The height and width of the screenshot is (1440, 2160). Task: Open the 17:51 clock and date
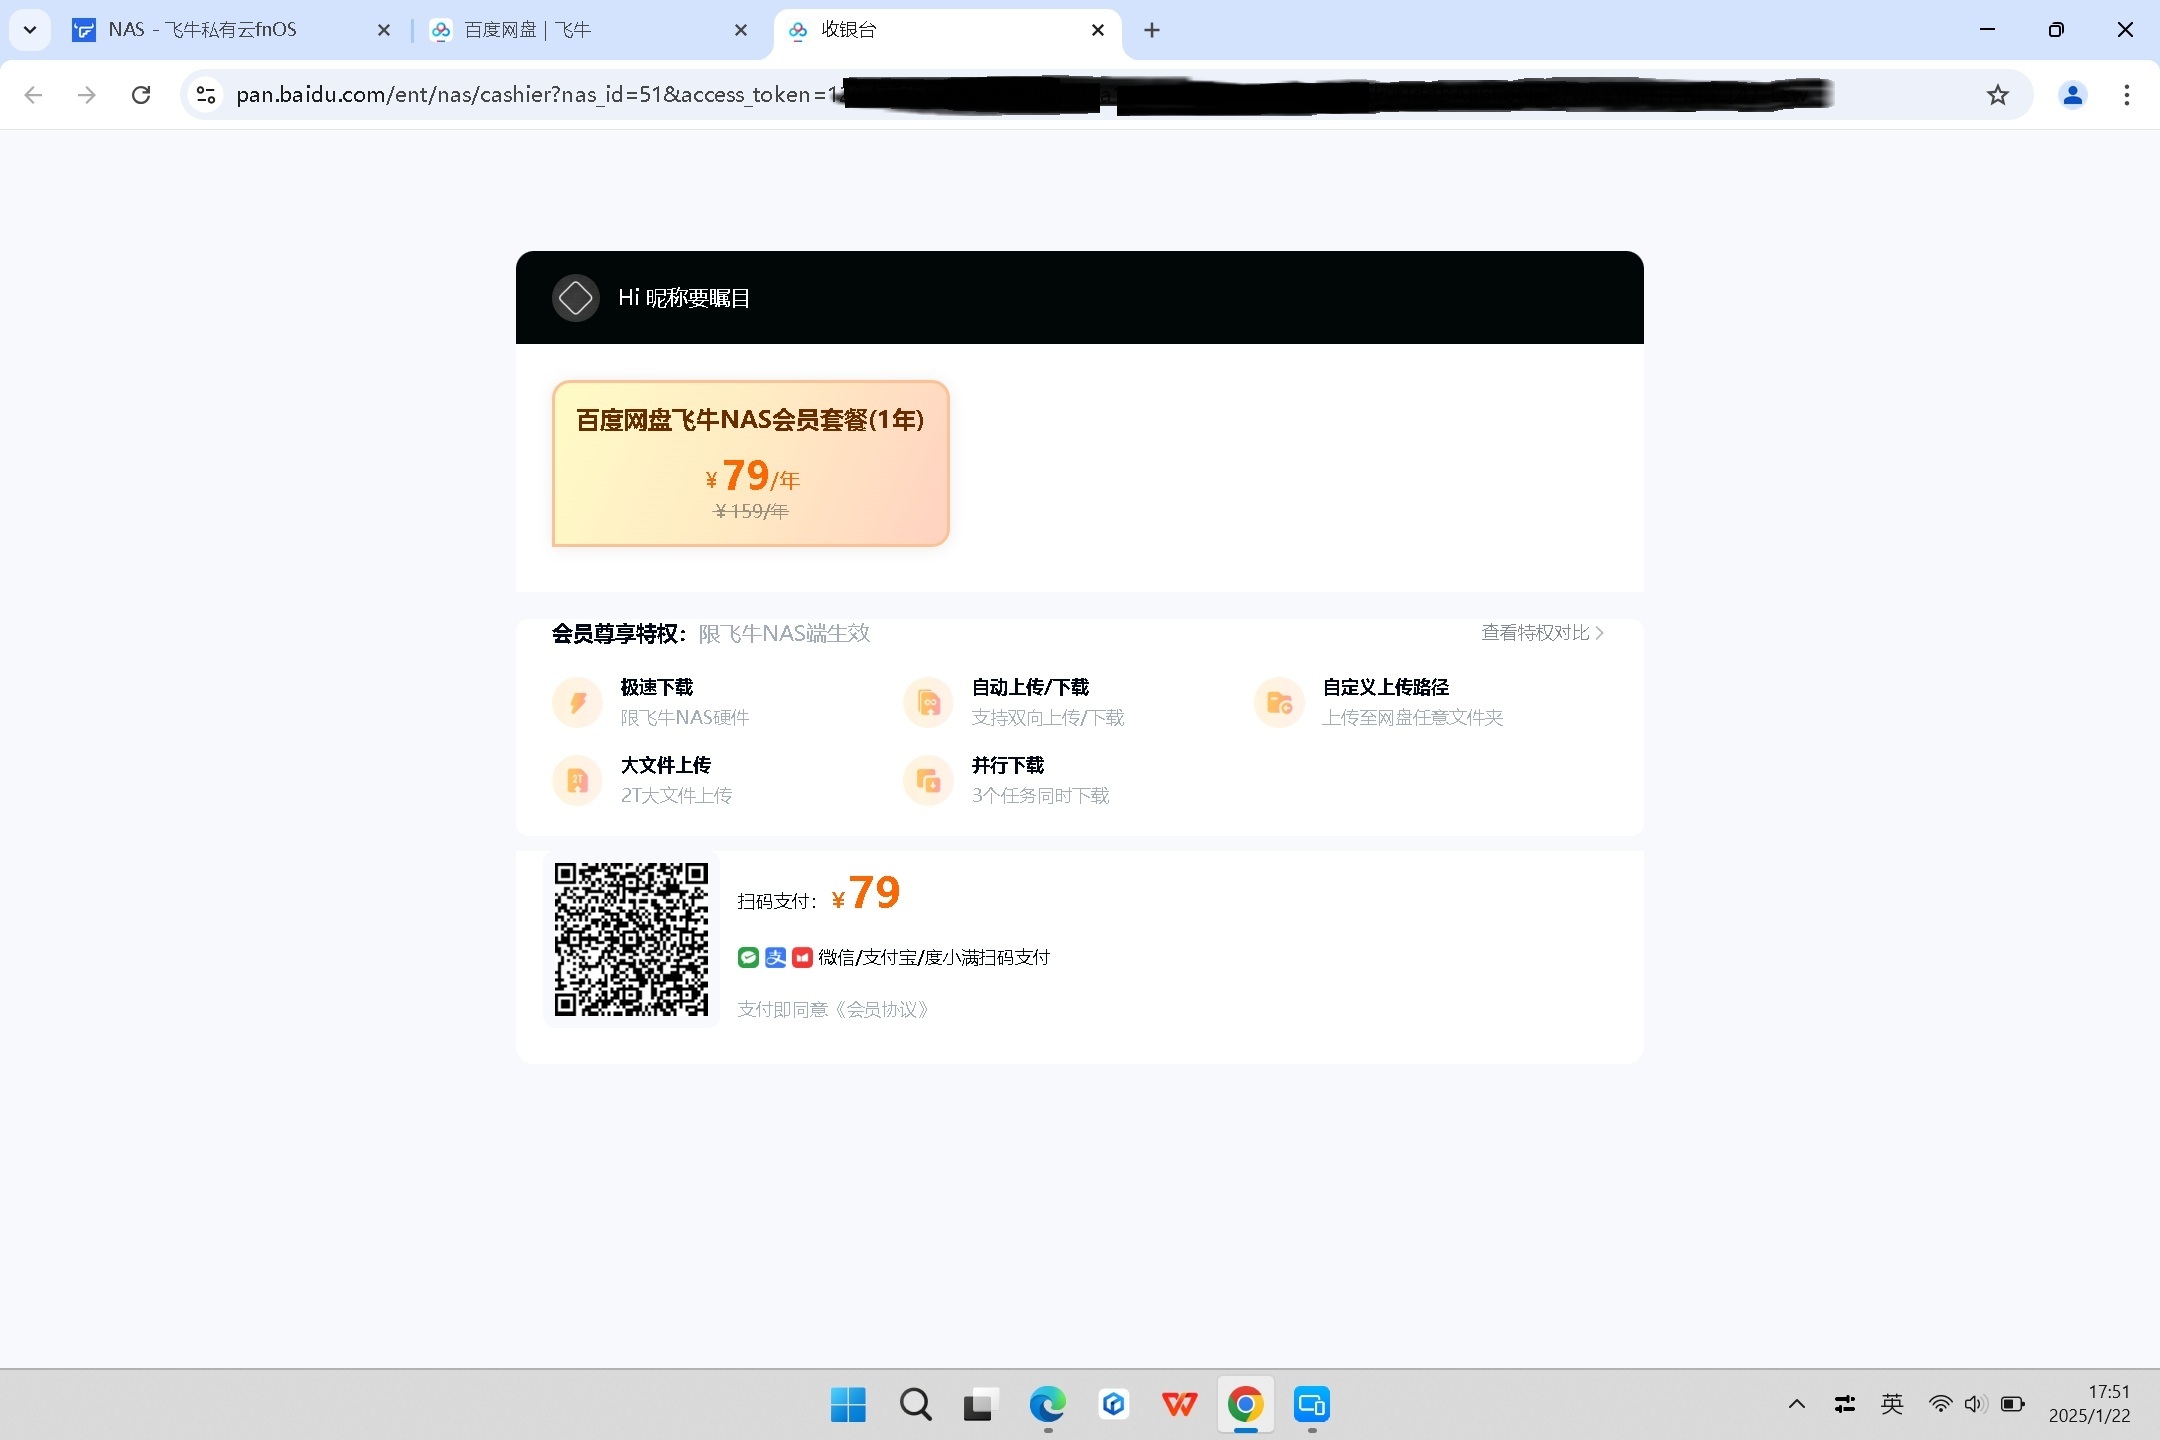[2089, 1404]
